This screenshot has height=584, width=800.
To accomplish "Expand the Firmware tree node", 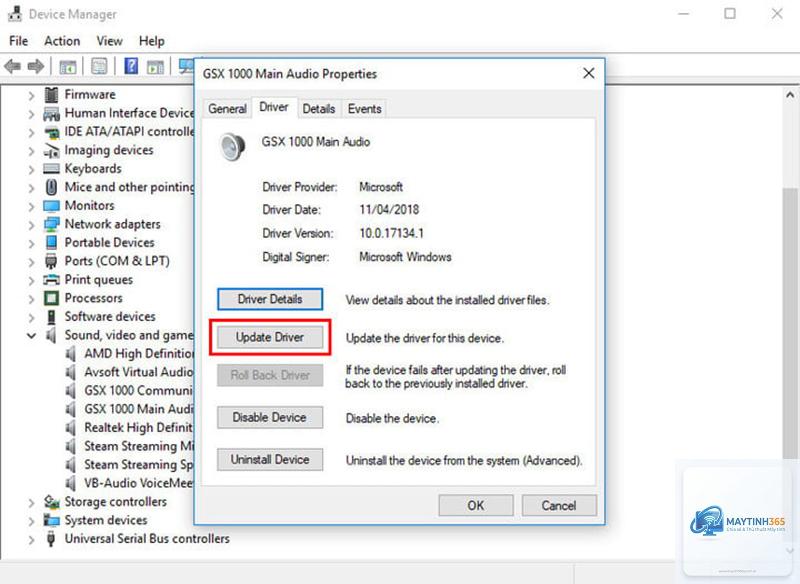I will [31, 95].
